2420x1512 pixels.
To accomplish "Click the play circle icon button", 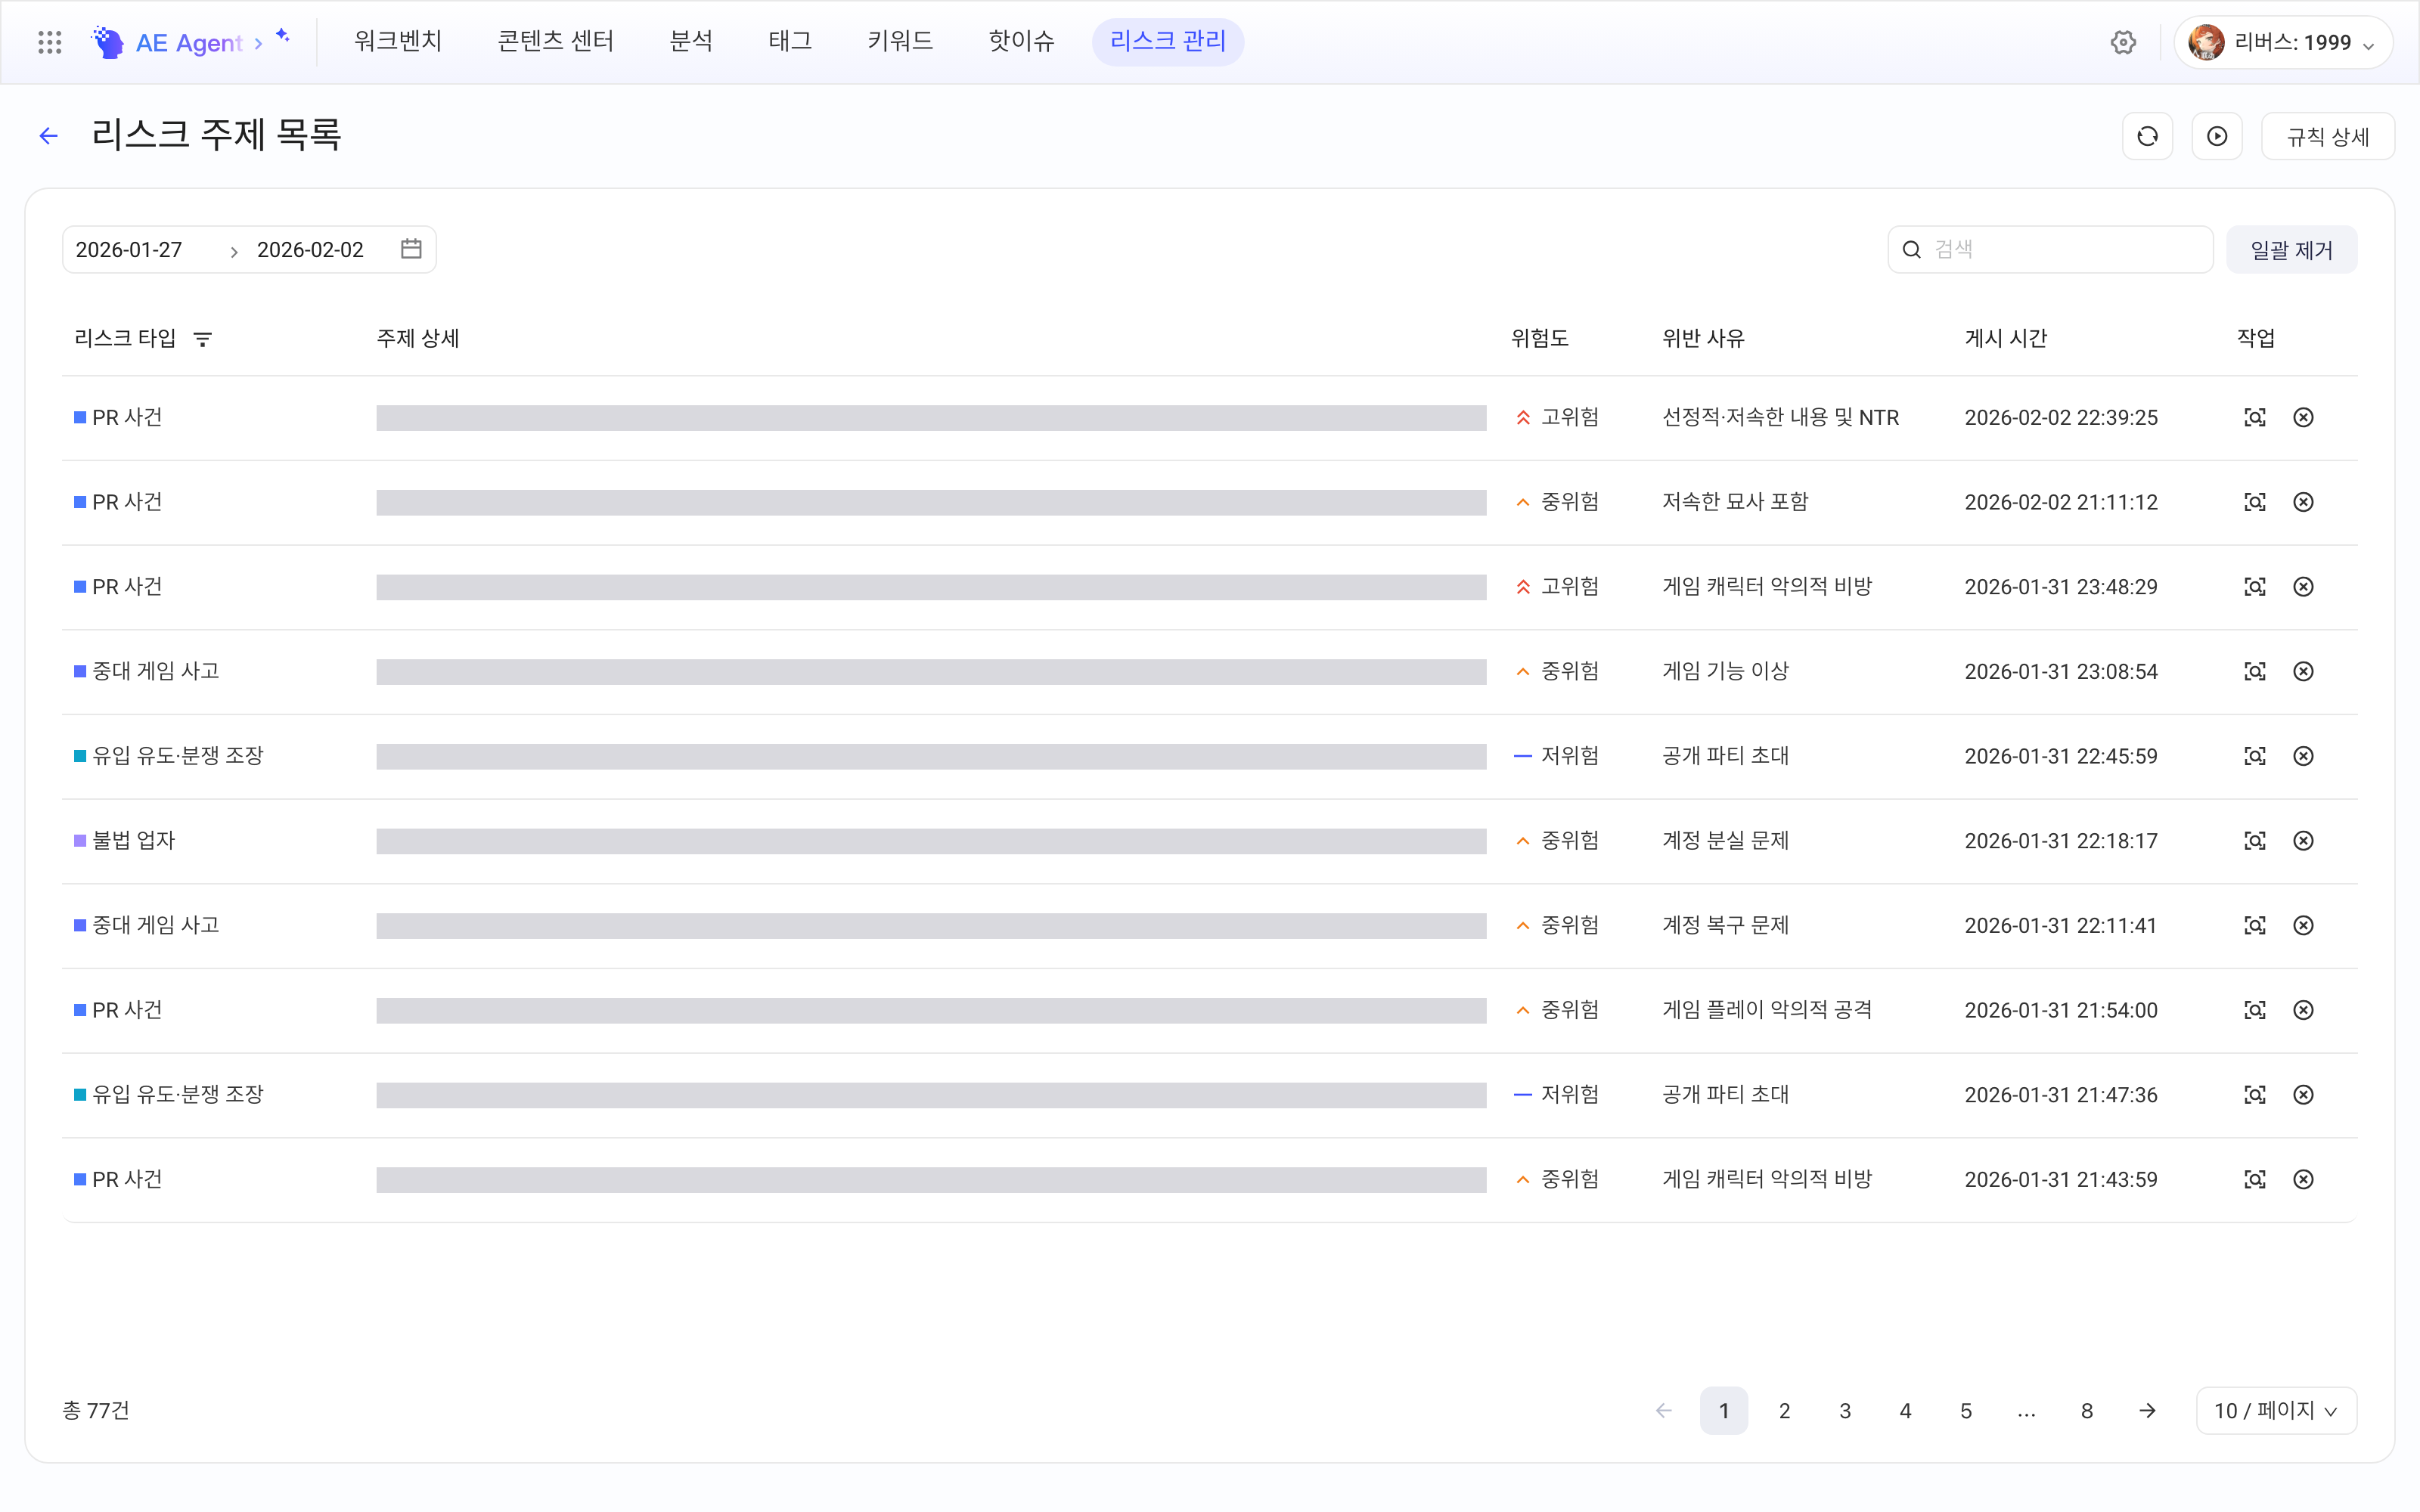I will point(2217,136).
